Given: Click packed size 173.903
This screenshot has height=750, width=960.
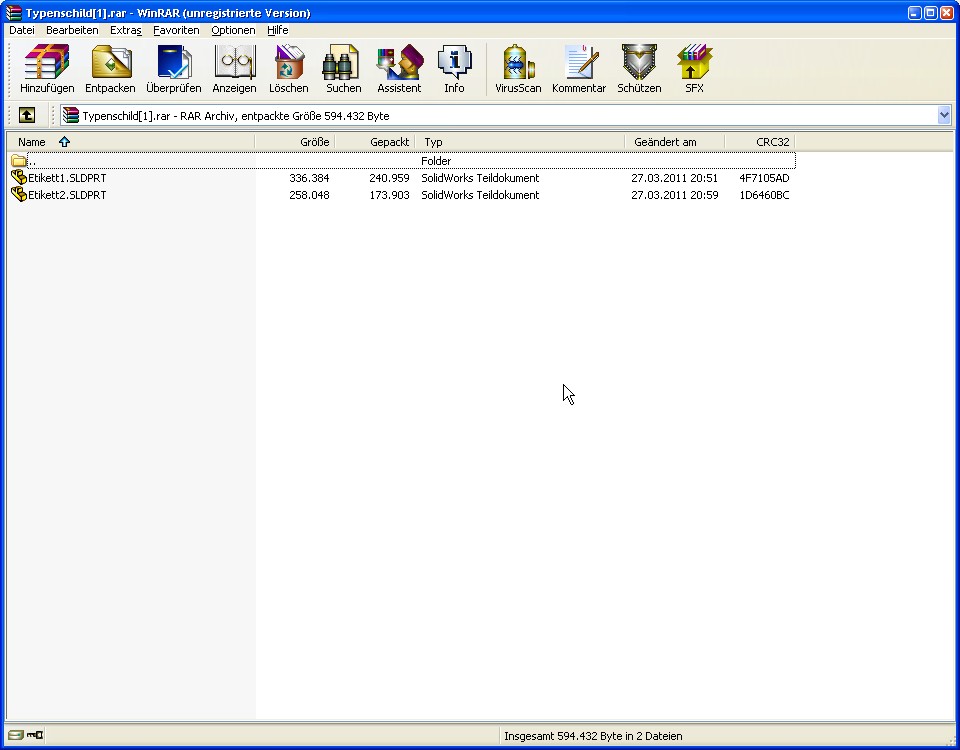Looking at the screenshot, I should tap(389, 195).
